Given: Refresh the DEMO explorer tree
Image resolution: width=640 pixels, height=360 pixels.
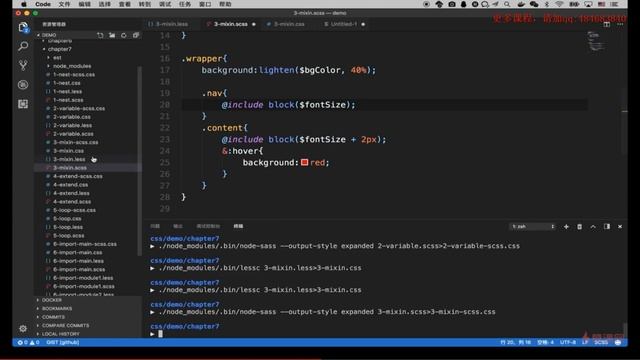Looking at the screenshot, I should click(124, 35).
